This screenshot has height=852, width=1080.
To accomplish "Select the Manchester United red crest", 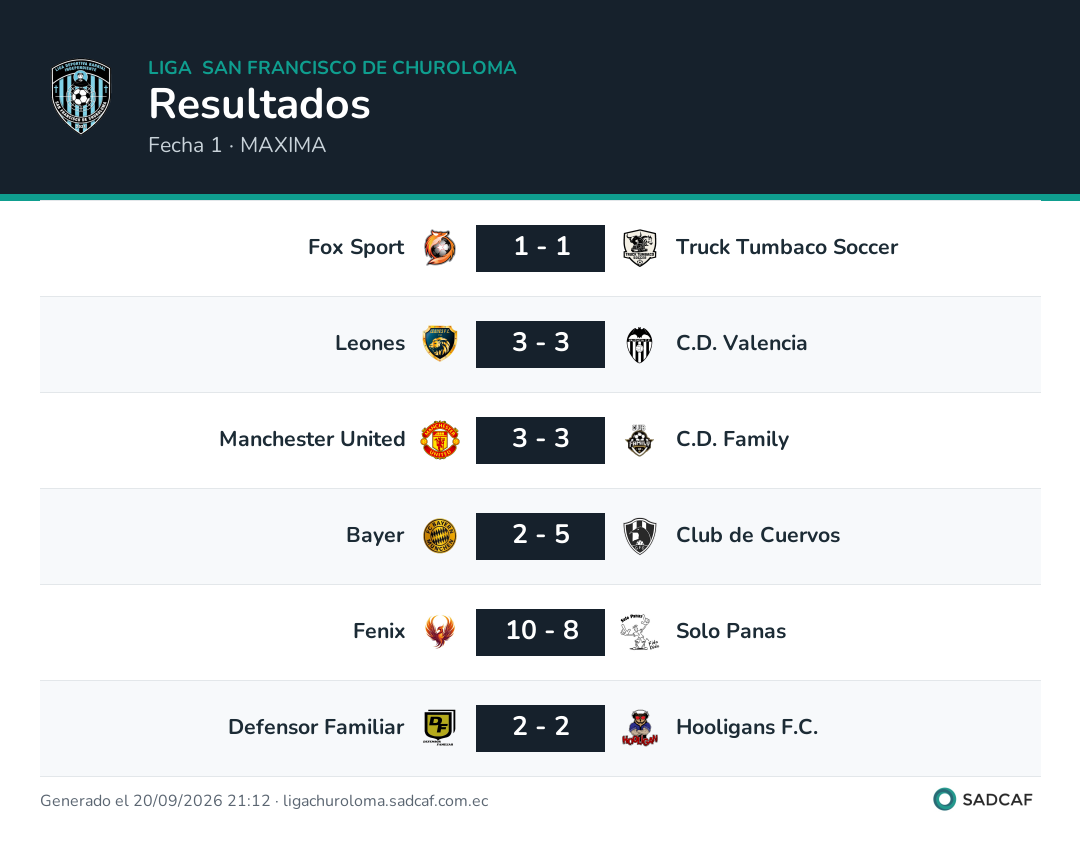I will [x=439, y=440].
